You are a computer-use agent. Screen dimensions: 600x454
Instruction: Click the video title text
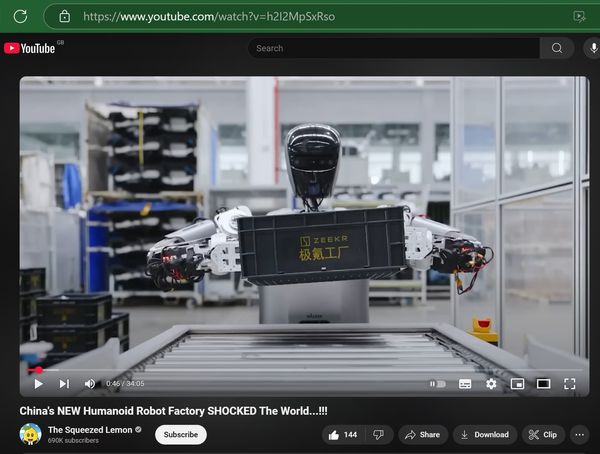coord(173,411)
